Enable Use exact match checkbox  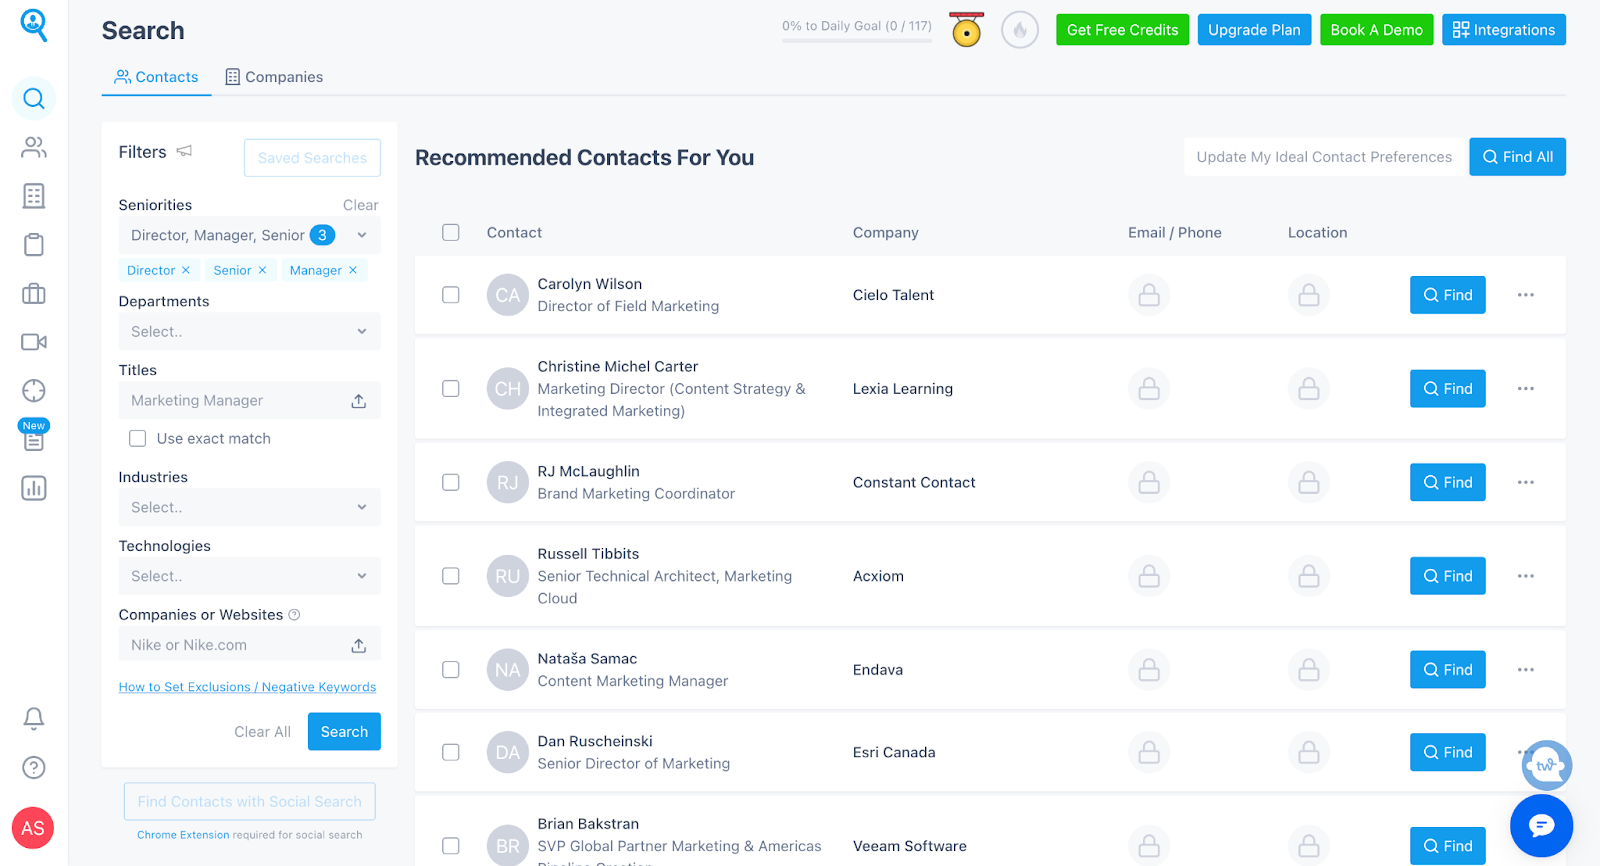click(138, 439)
